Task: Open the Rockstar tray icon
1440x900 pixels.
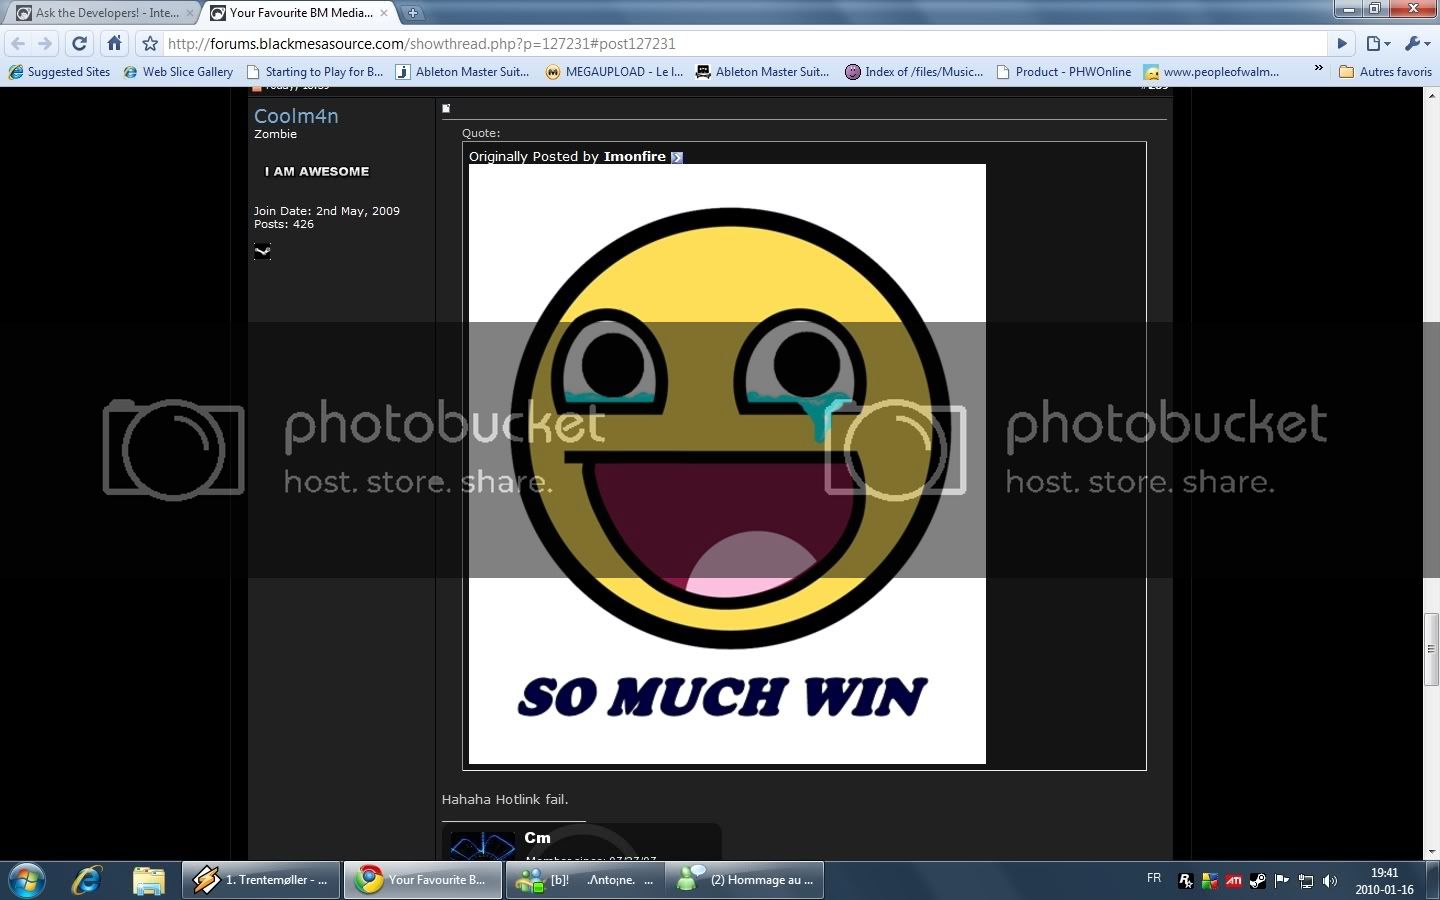Action: [x=1186, y=881]
